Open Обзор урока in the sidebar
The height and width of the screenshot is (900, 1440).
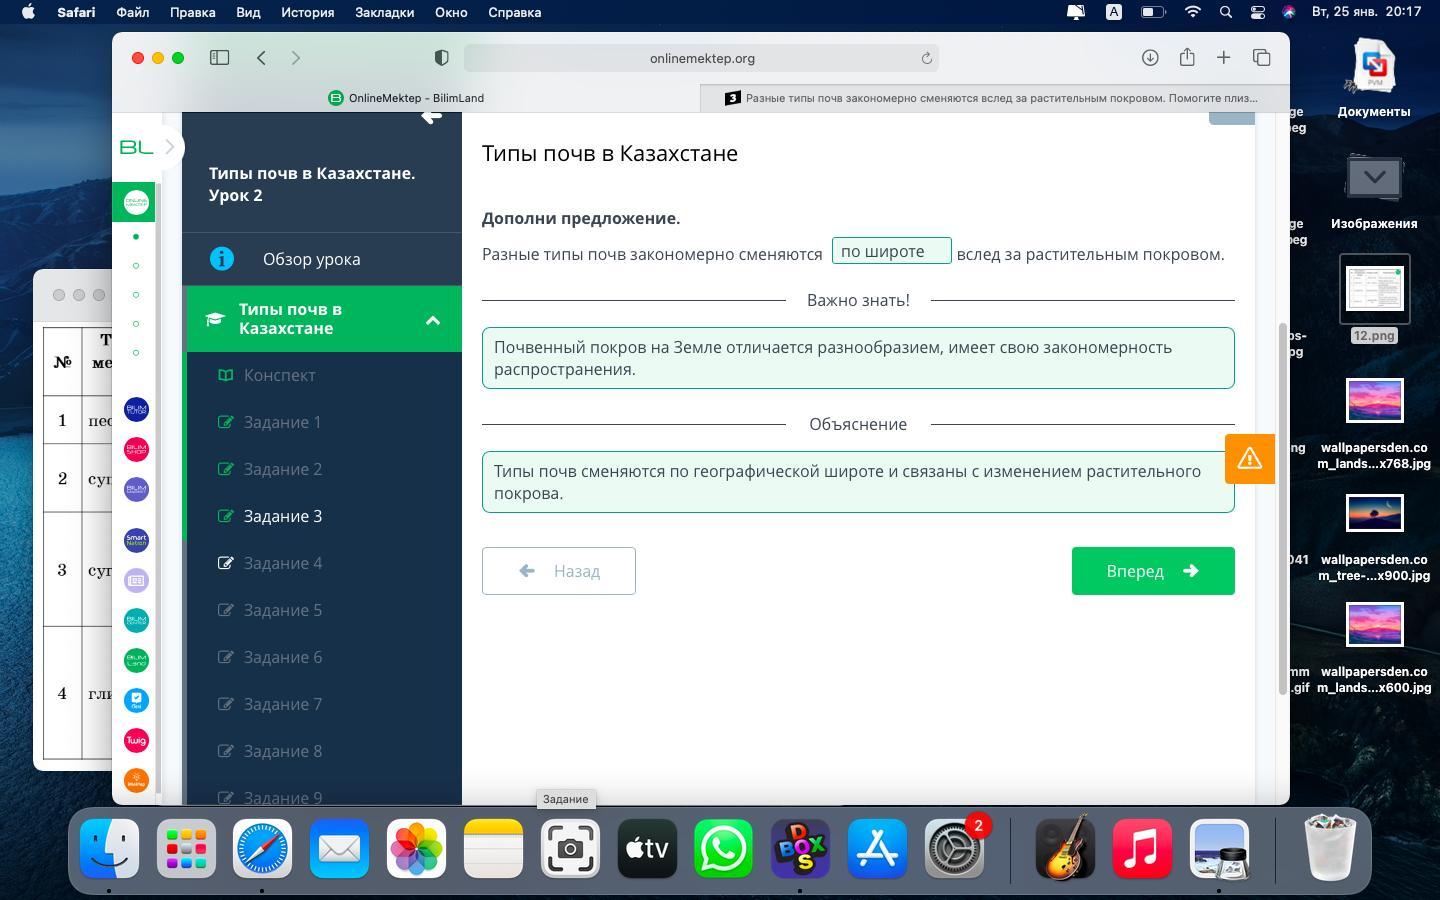coord(311,259)
